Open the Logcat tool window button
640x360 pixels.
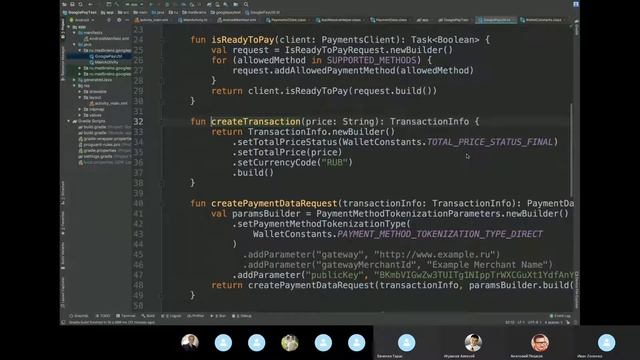(171, 316)
